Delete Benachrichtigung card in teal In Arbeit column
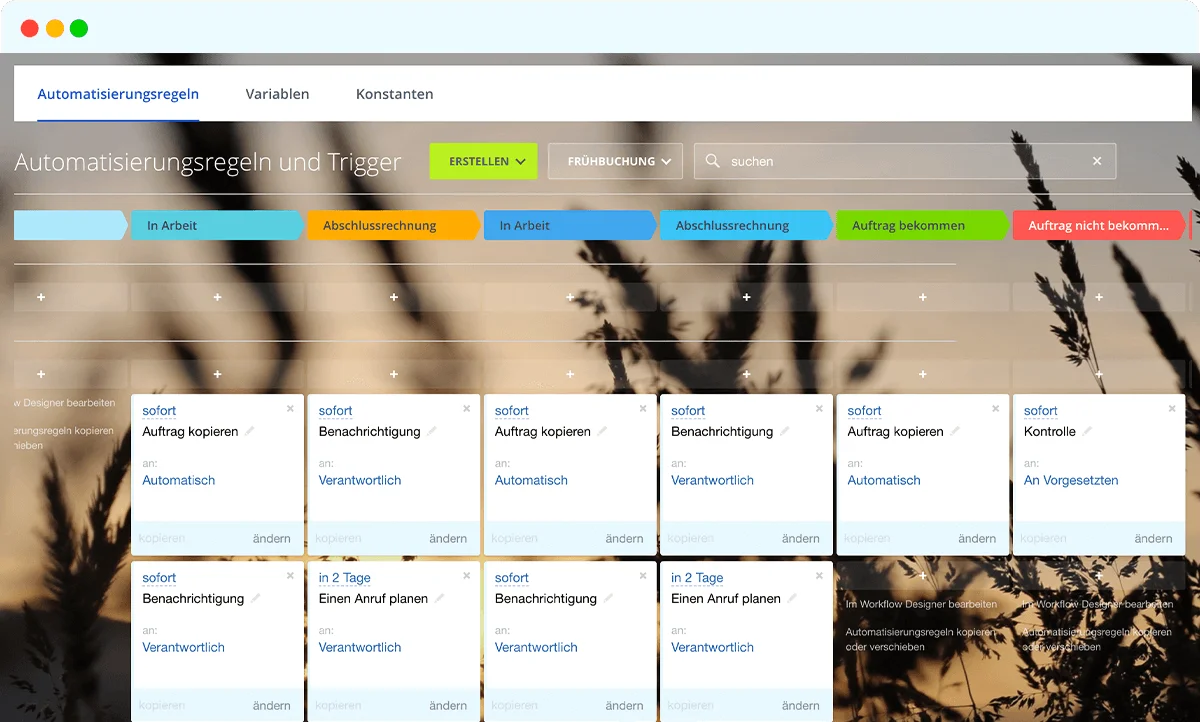This screenshot has width=1200, height=722. (290, 576)
